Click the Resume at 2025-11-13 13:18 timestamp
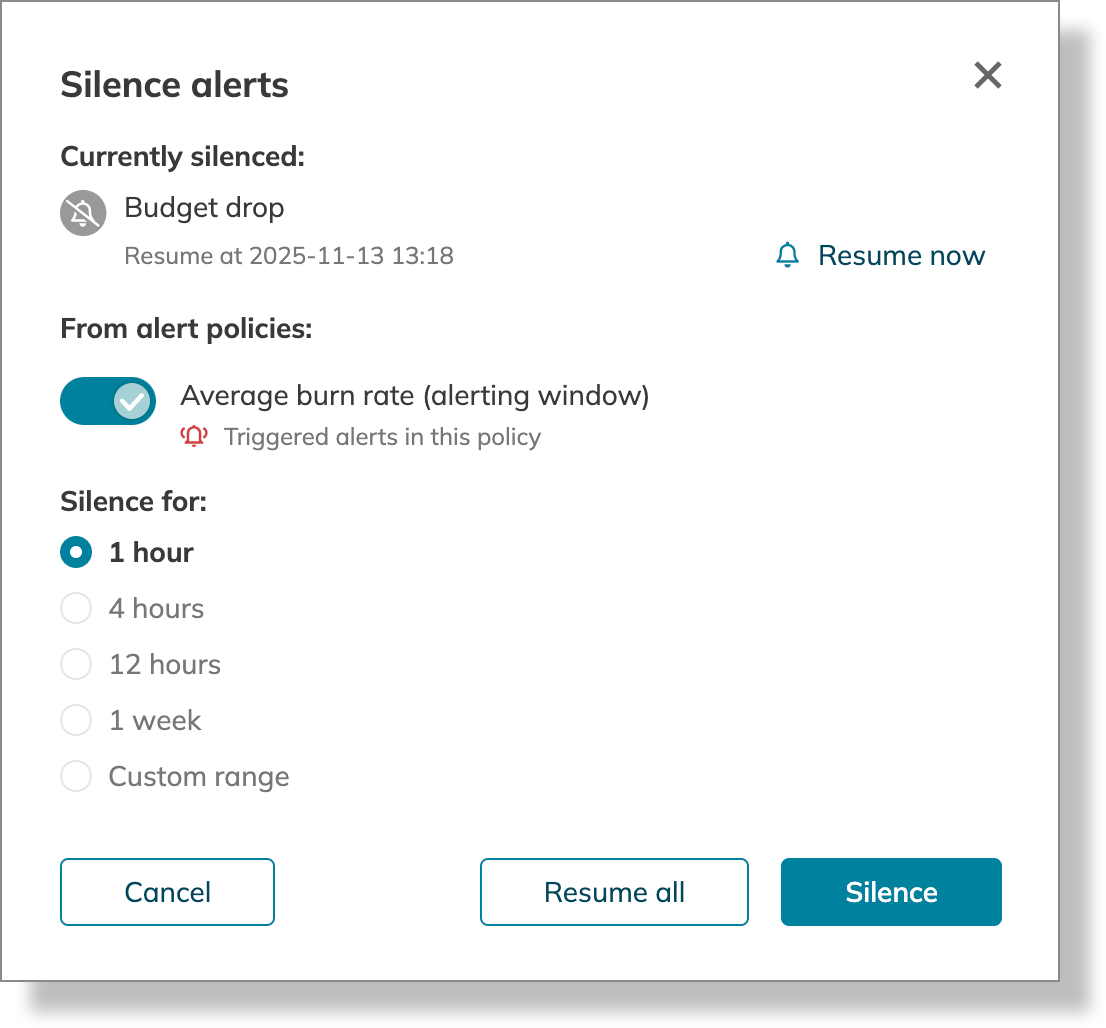 click(x=288, y=256)
